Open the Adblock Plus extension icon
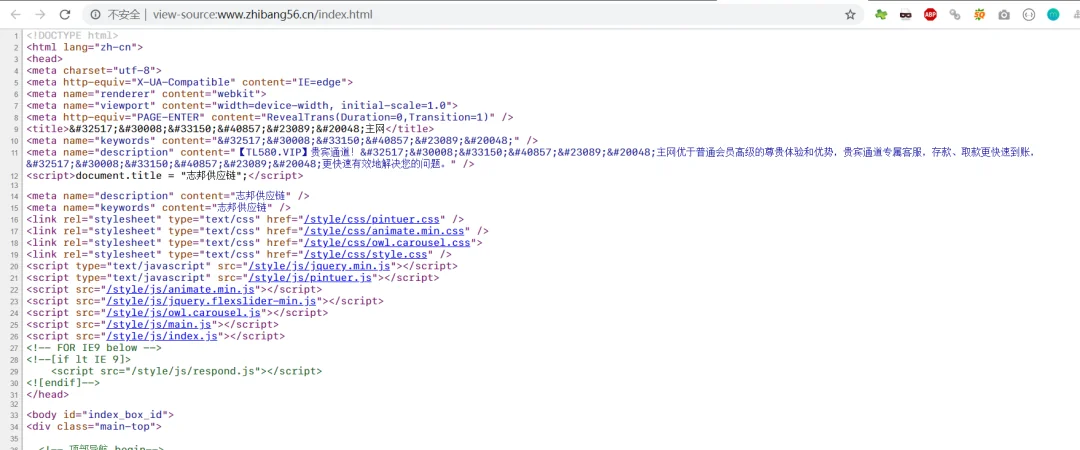This screenshot has width=1080, height=450. point(931,14)
